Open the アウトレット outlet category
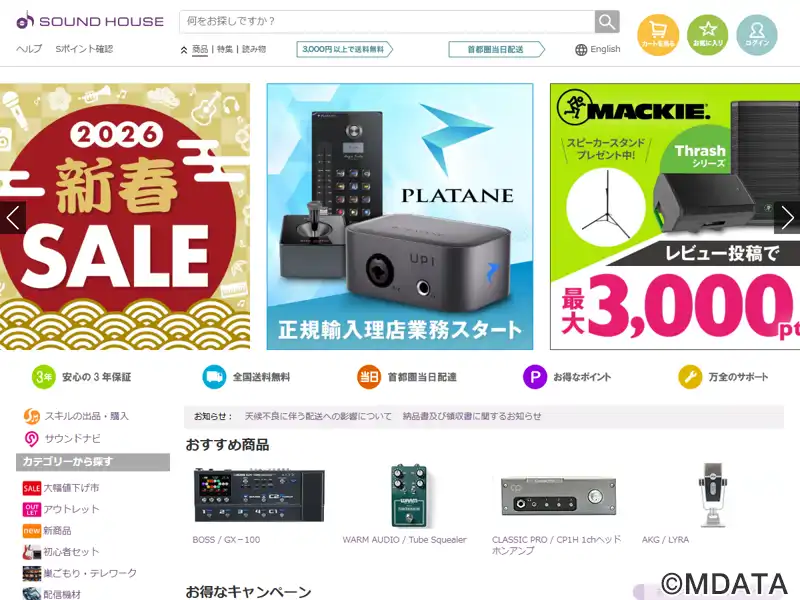 [x=61, y=509]
